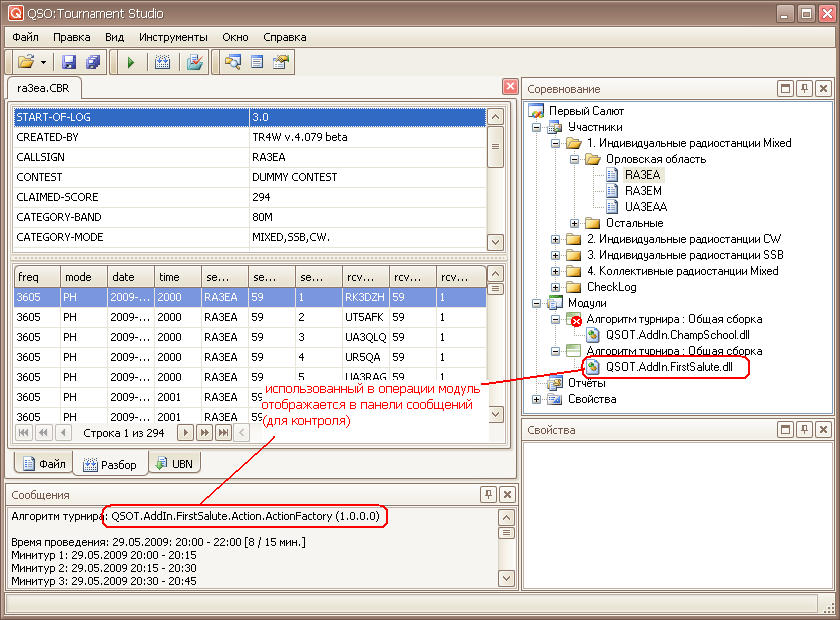Expand the Остальные folder node
Image resolution: width=840 pixels, height=620 pixels.
pyautogui.click(x=575, y=223)
